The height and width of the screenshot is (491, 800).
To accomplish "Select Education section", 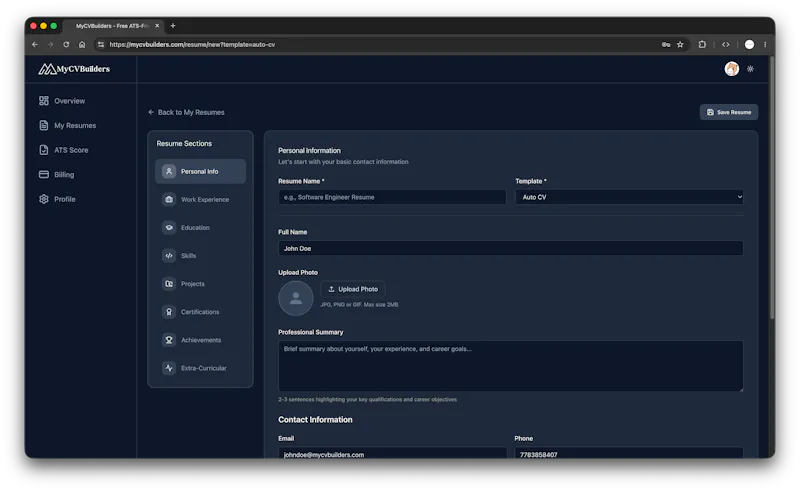I will [x=201, y=228].
